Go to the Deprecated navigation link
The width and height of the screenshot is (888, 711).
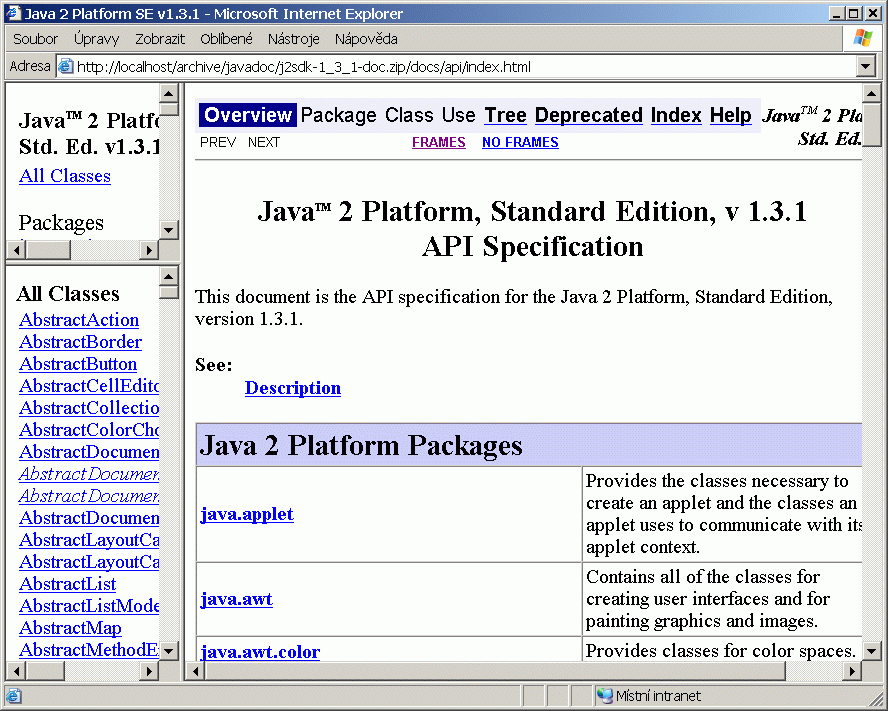click(588, 115)
